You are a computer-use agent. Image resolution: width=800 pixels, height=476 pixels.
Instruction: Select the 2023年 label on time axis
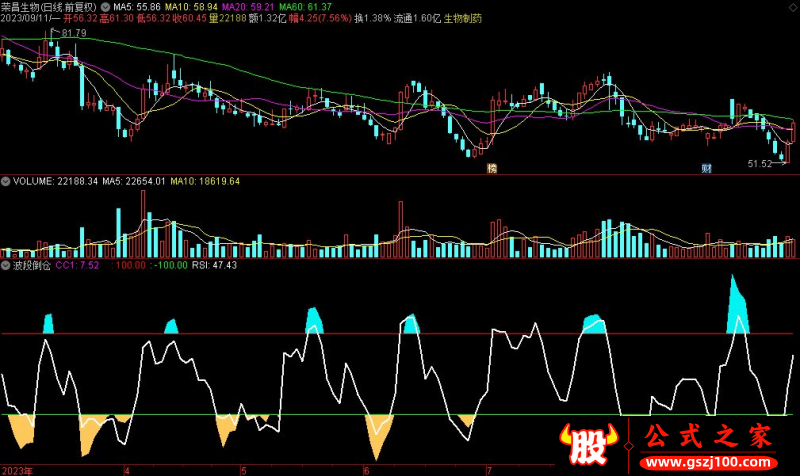pyautogui.click(x=18, y=471)
